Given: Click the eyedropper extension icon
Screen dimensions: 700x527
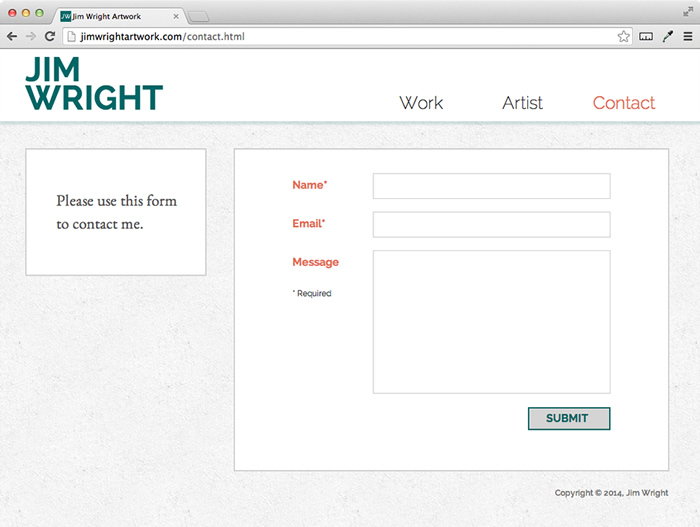Looking at the screenshot, I should click(x=667, y=36).
